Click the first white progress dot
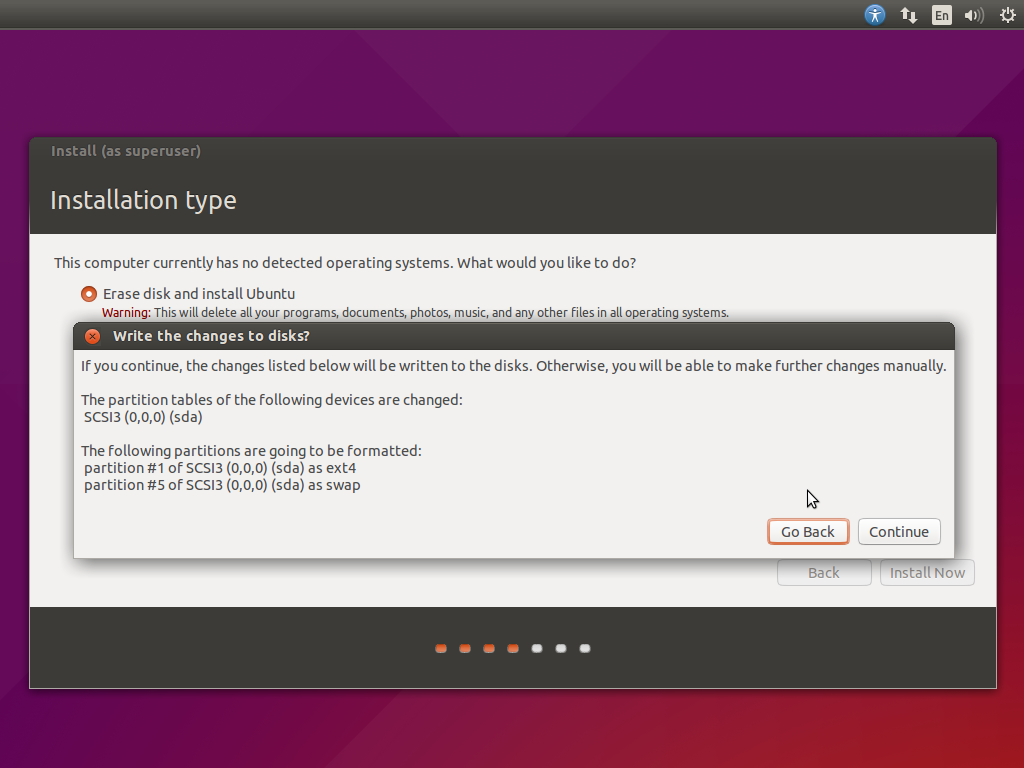 click(x=537, y=649)
